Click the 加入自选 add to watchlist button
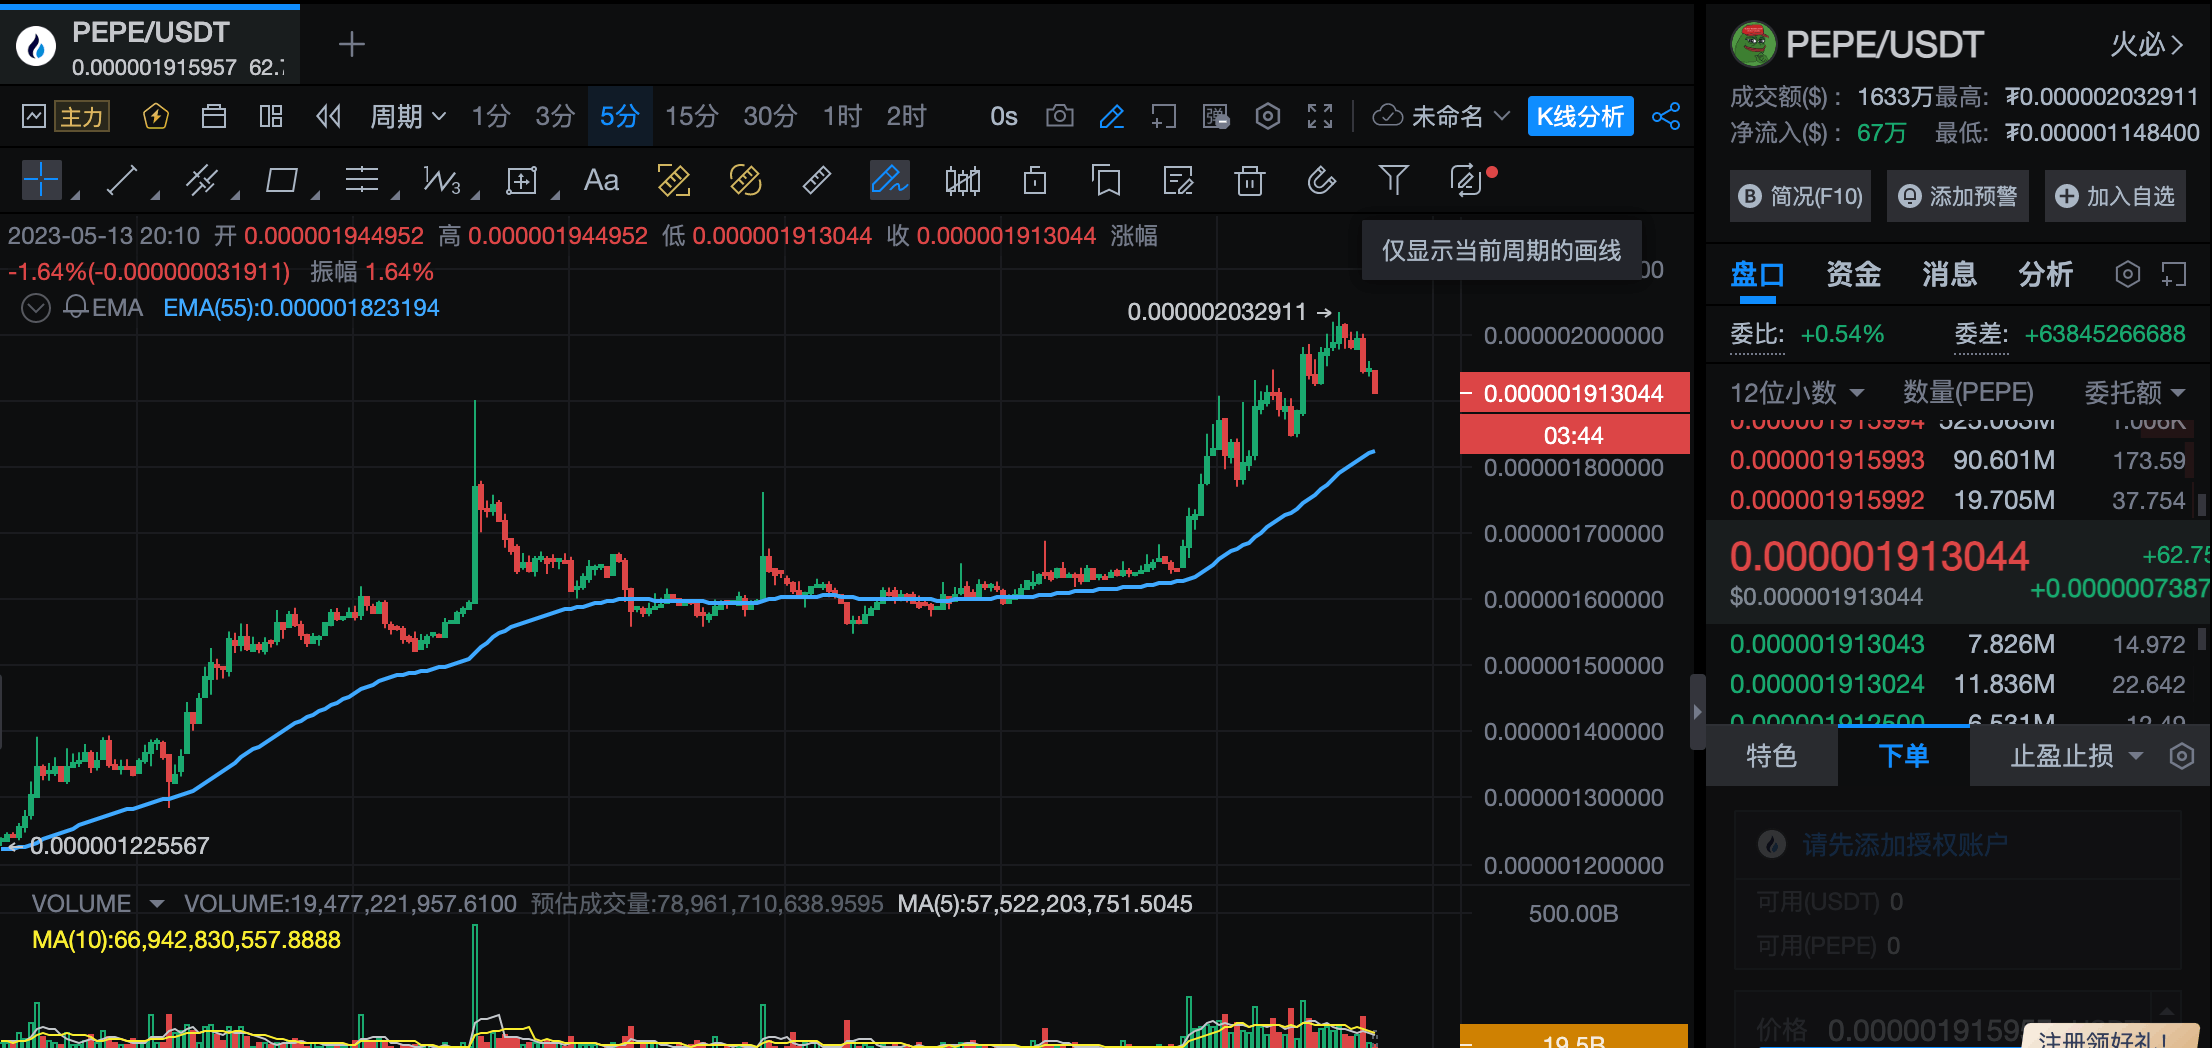2212x1048 pixels. click(2115, 196)
